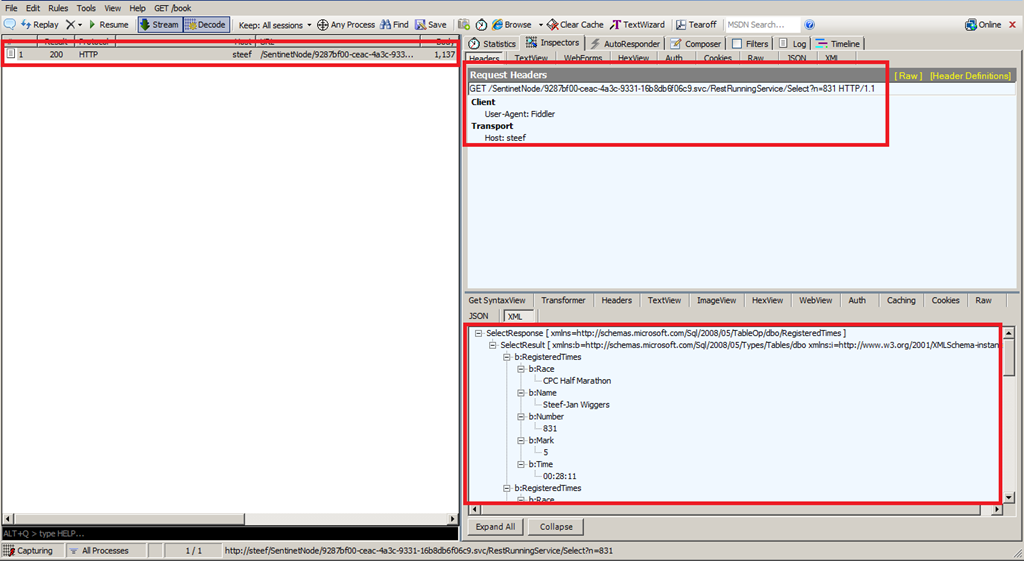Viewport: 1024px width, 561px height.
Task: Open response Caching tab
Action: click(901, 300)
